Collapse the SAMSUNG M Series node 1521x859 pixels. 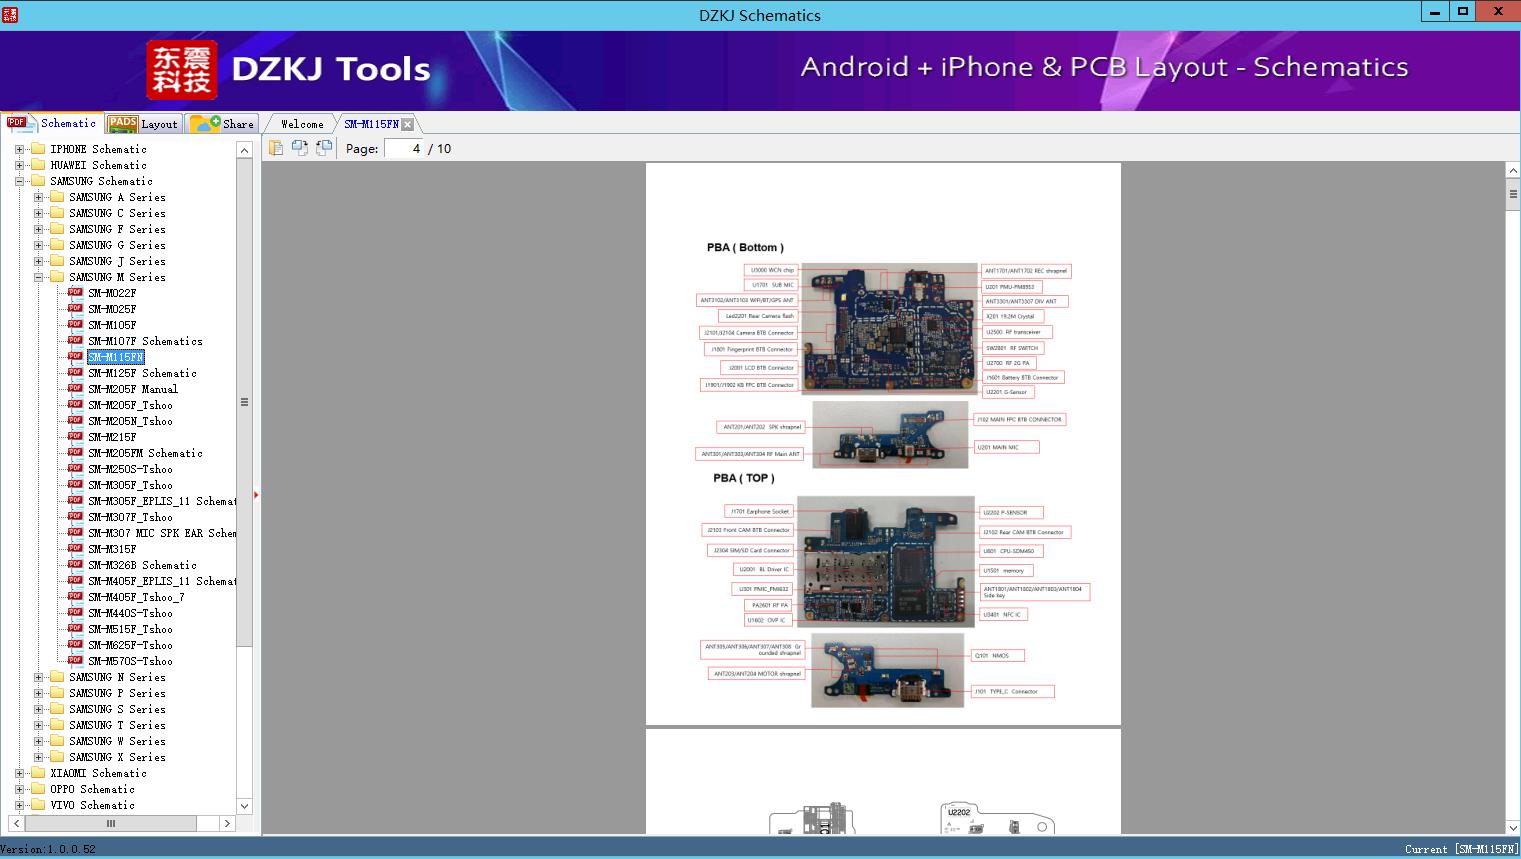[x=38, y=277]
